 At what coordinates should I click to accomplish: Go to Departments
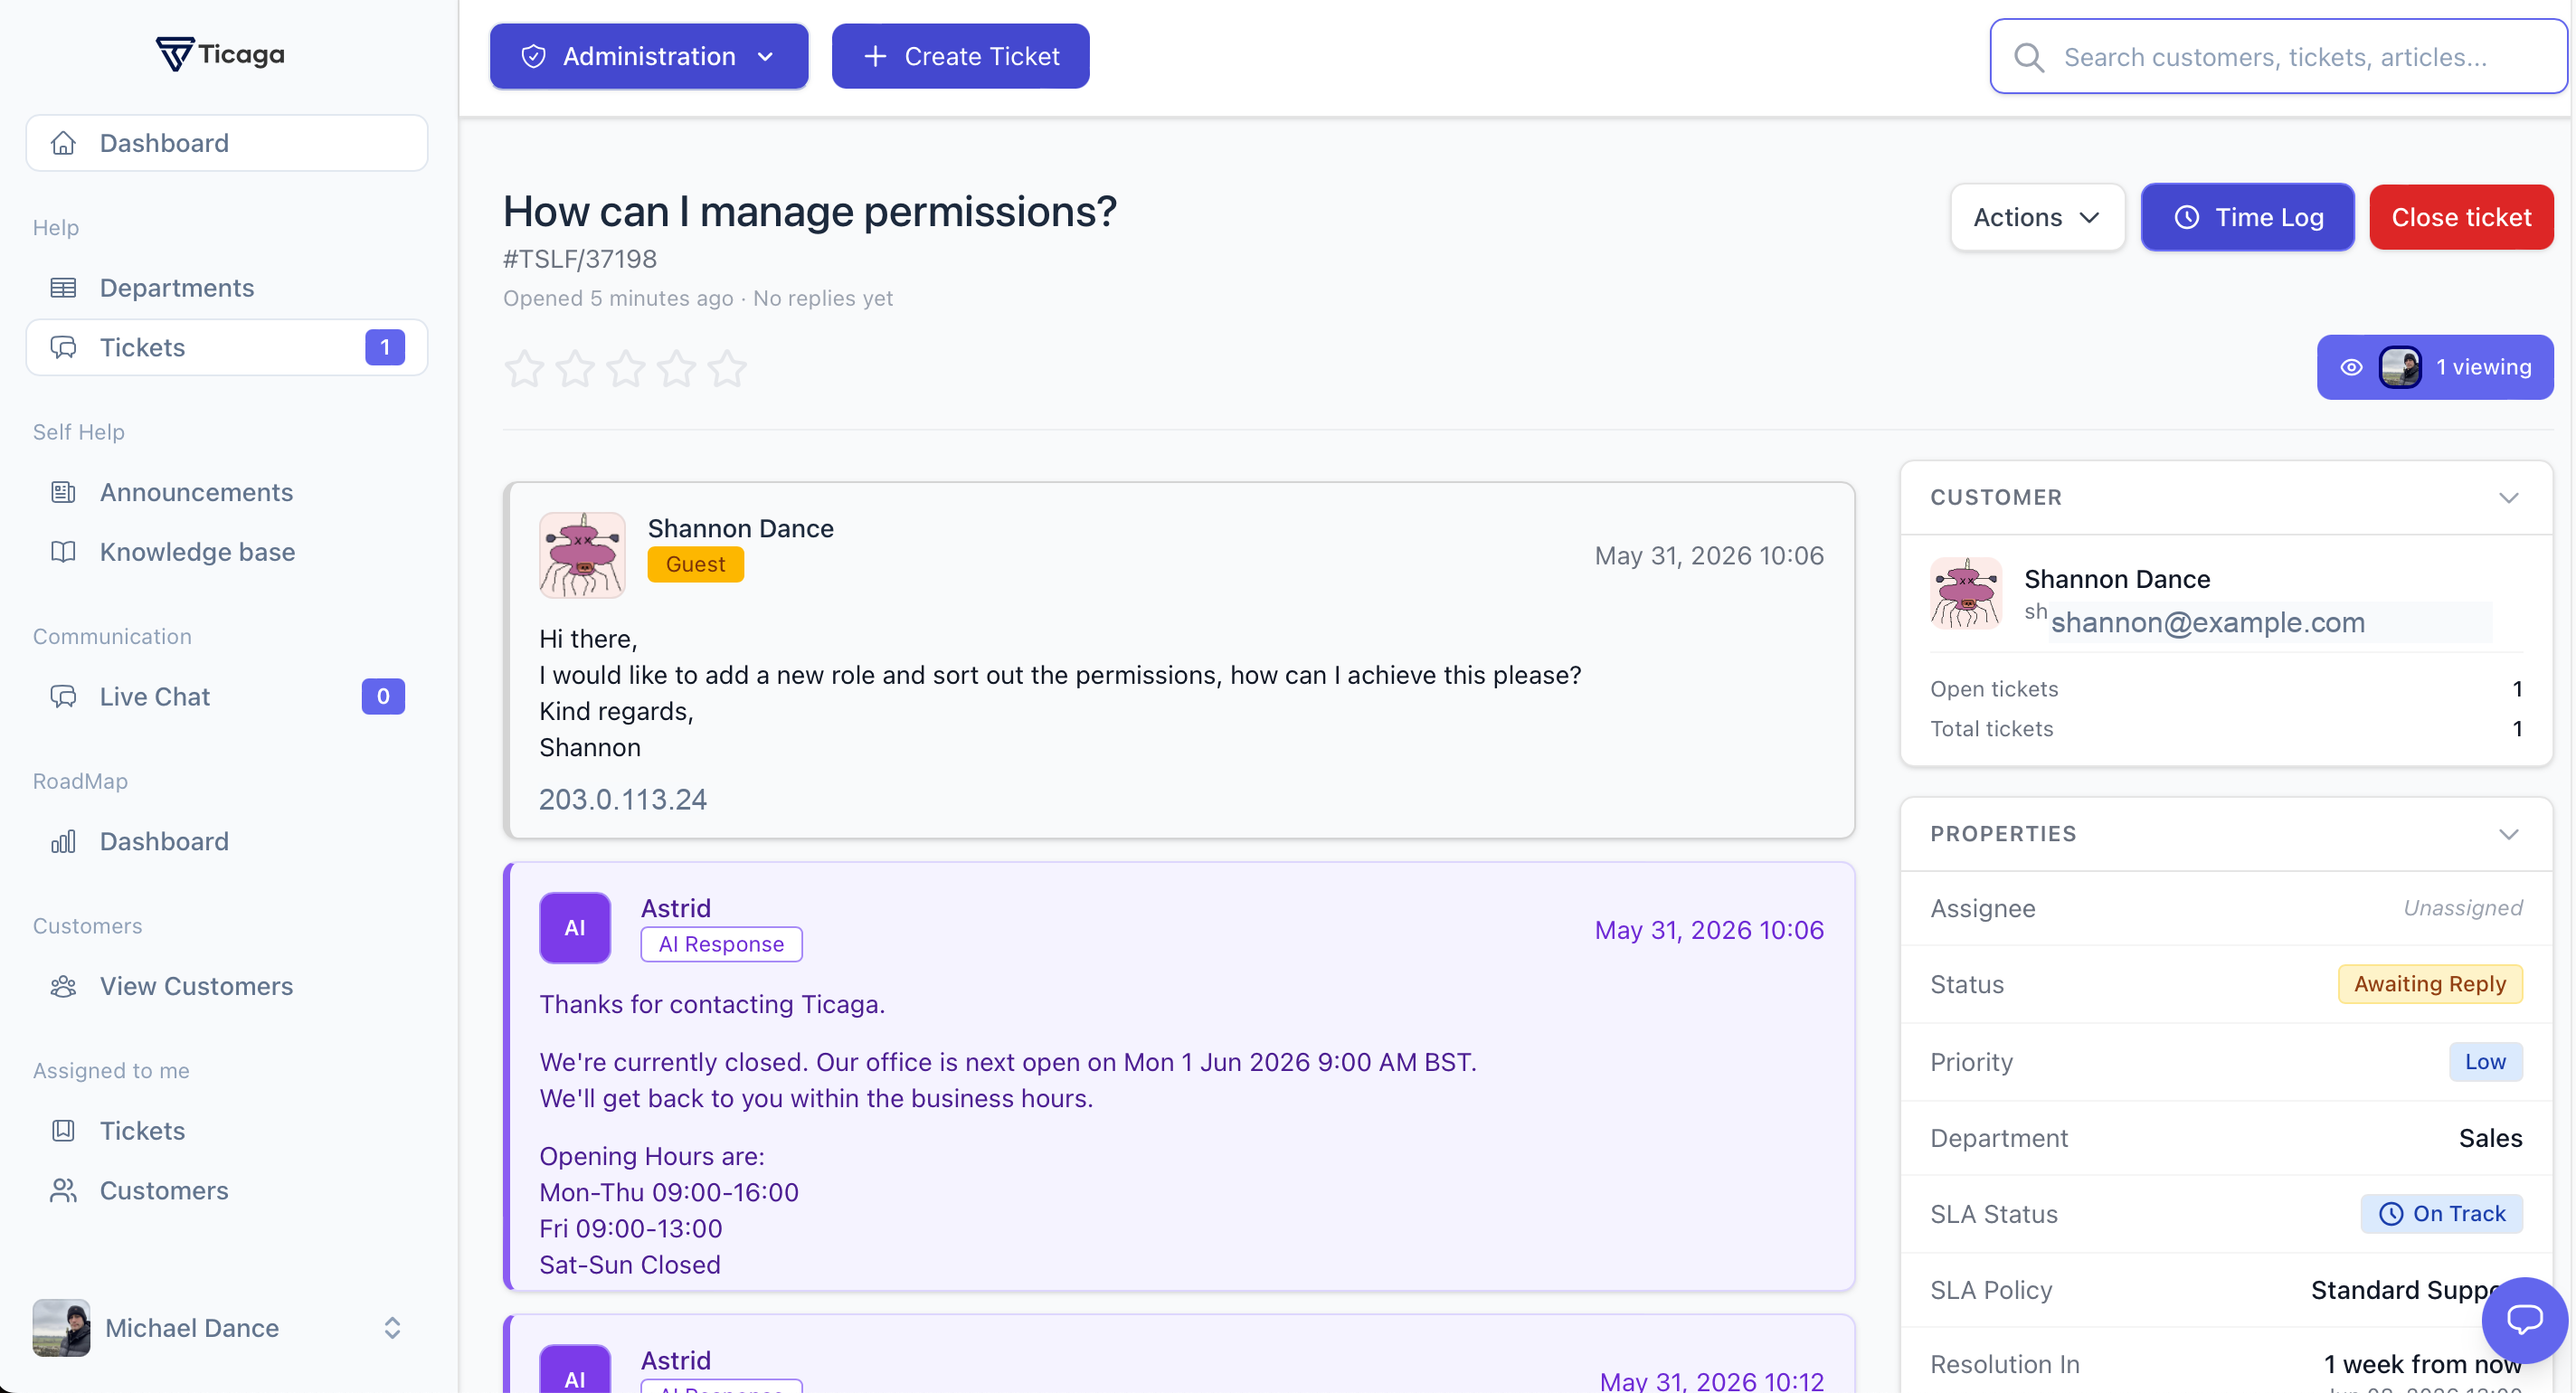227,288
